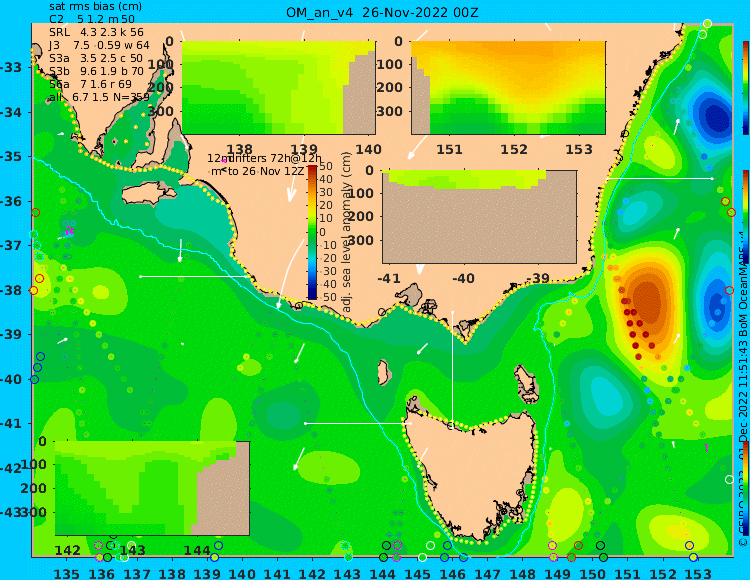Screen dimensions: 750x580
Task: Click the central sea level anomaly colorbar
Action: point(312,232)
